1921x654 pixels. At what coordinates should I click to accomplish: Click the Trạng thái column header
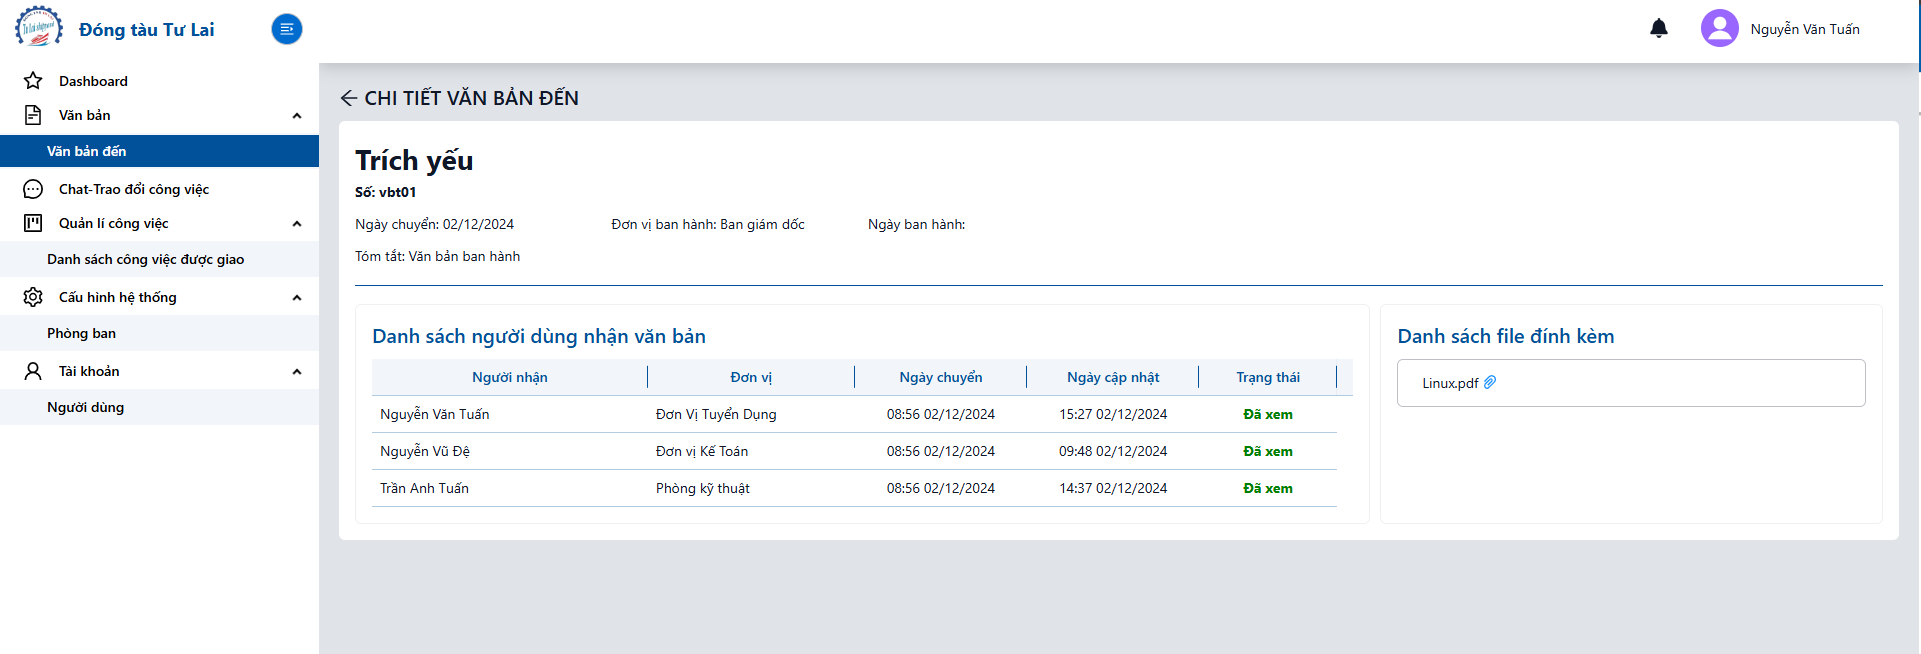pyautogui.click(x=1268, y=377)
